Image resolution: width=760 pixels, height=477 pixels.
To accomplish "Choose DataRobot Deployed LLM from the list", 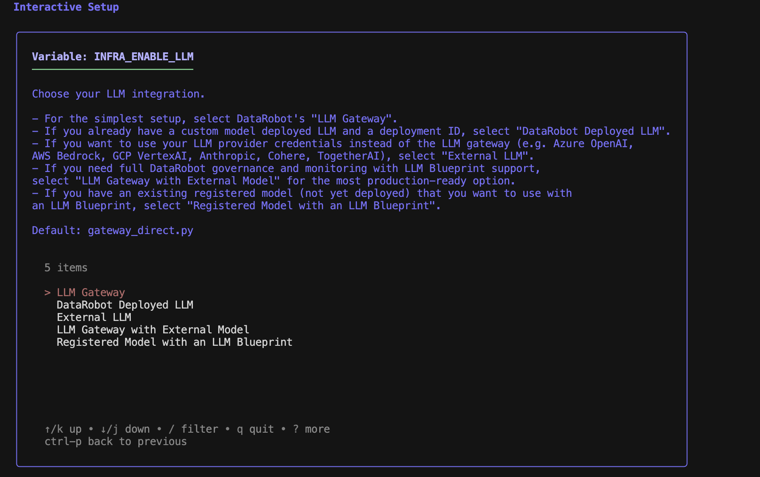I will tap(125, 305).
